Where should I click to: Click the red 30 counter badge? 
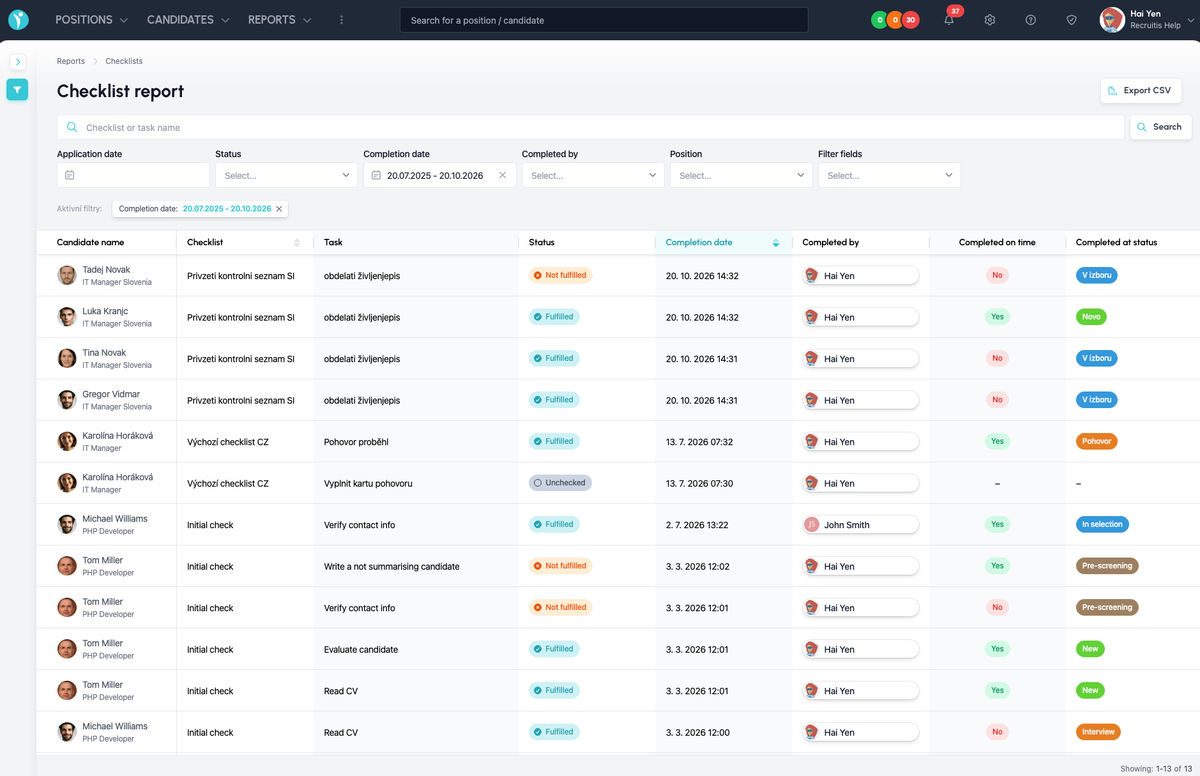910,20
